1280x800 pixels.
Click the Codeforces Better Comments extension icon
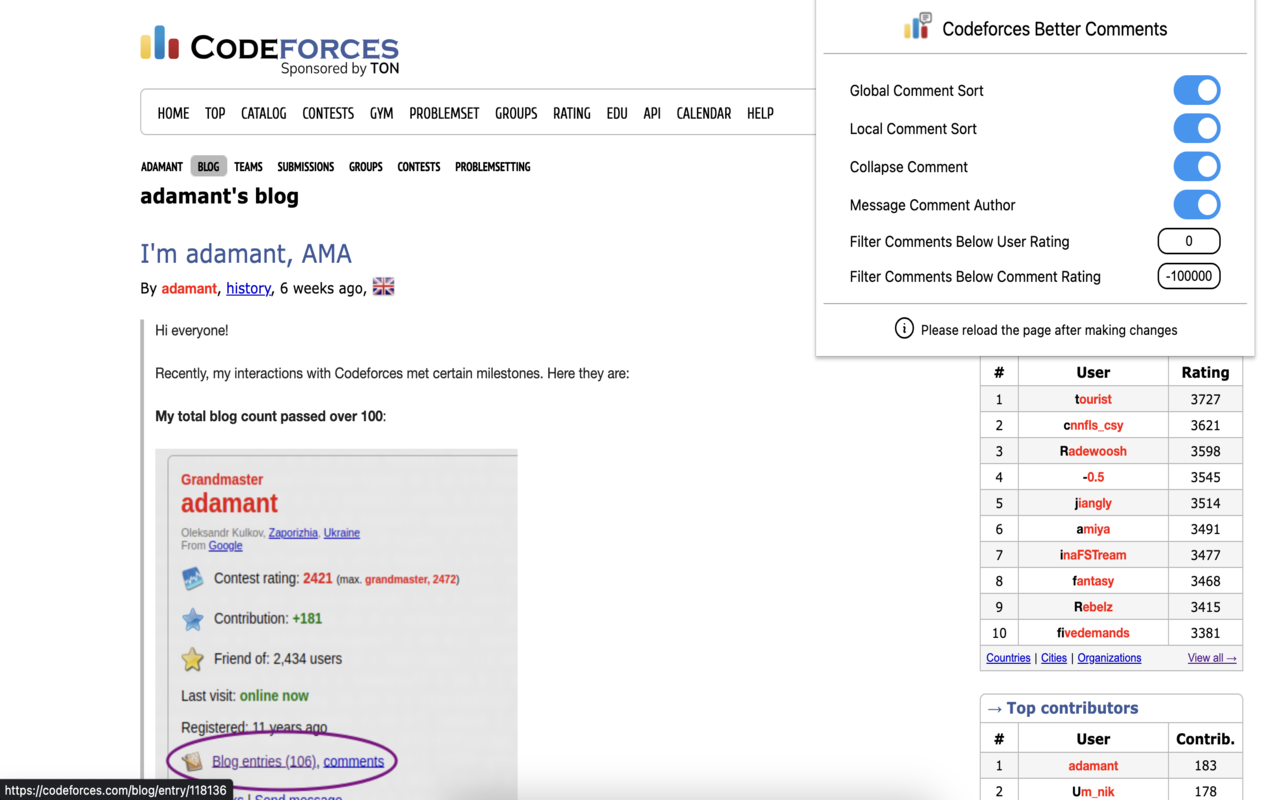click(916, 27)
